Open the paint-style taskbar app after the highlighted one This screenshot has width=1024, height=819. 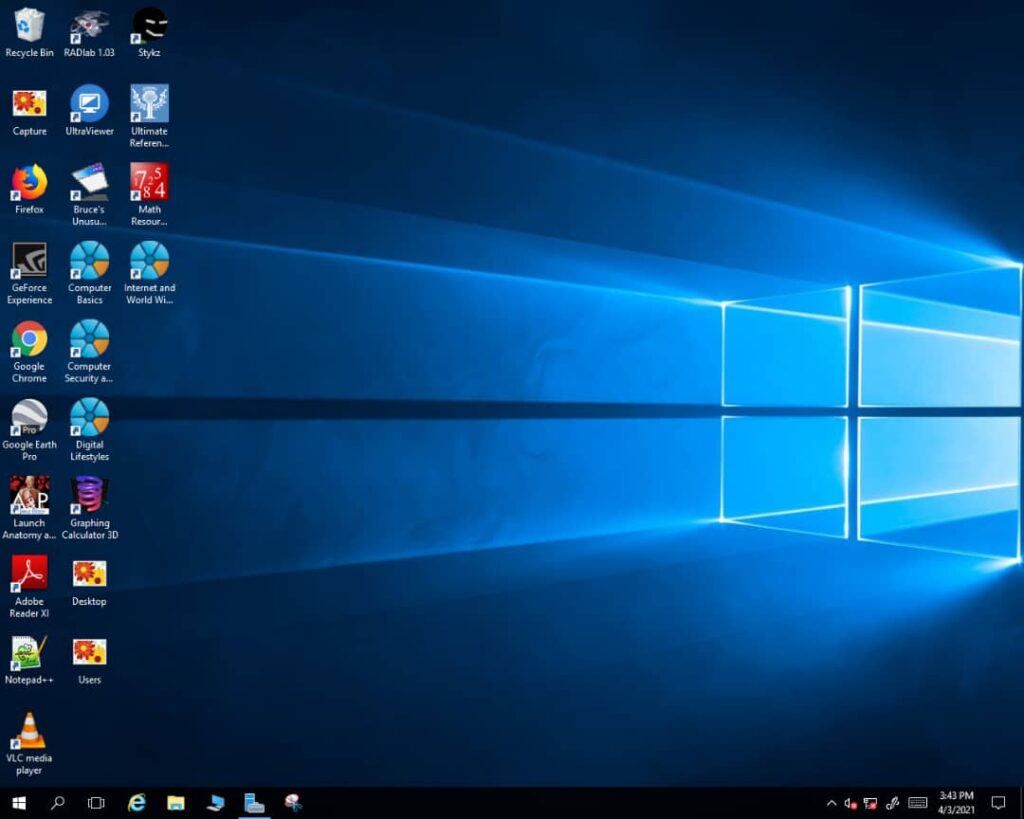tap(293, 803)
